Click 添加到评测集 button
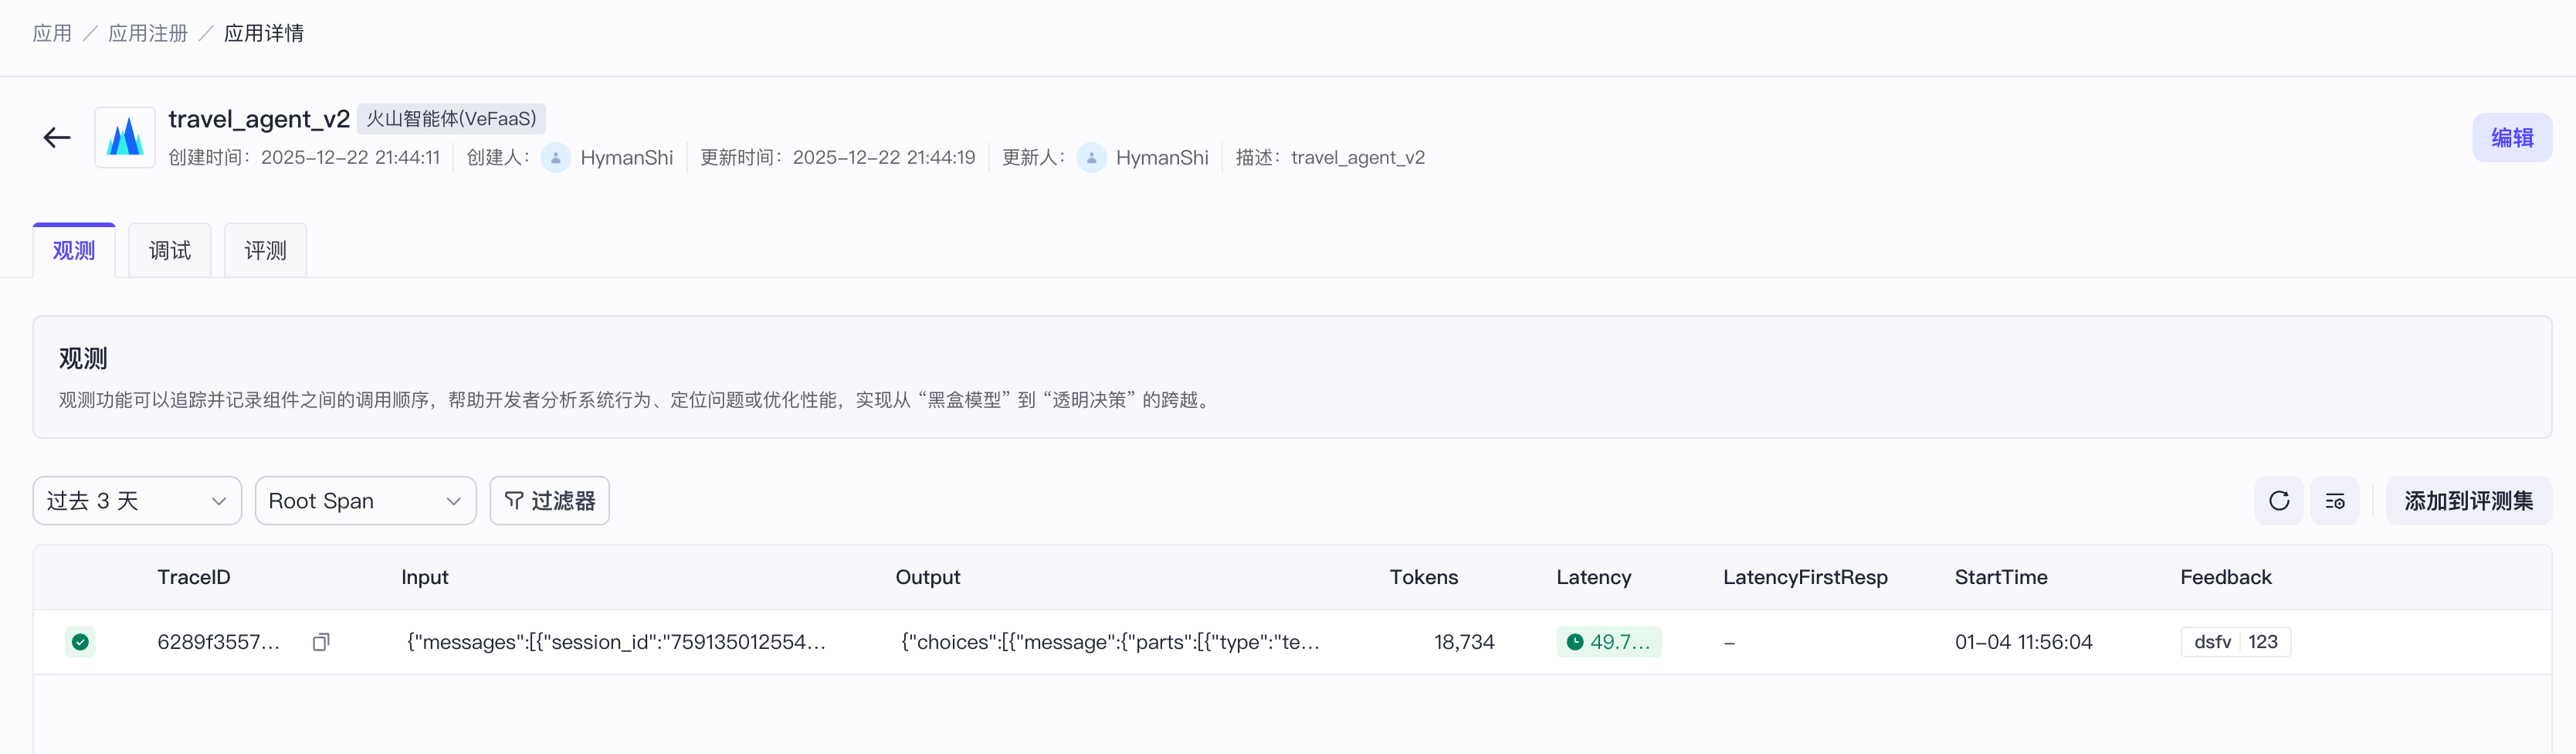Image resolution: width=2576 pixels, height=754 pixels. click(2468, 501)
